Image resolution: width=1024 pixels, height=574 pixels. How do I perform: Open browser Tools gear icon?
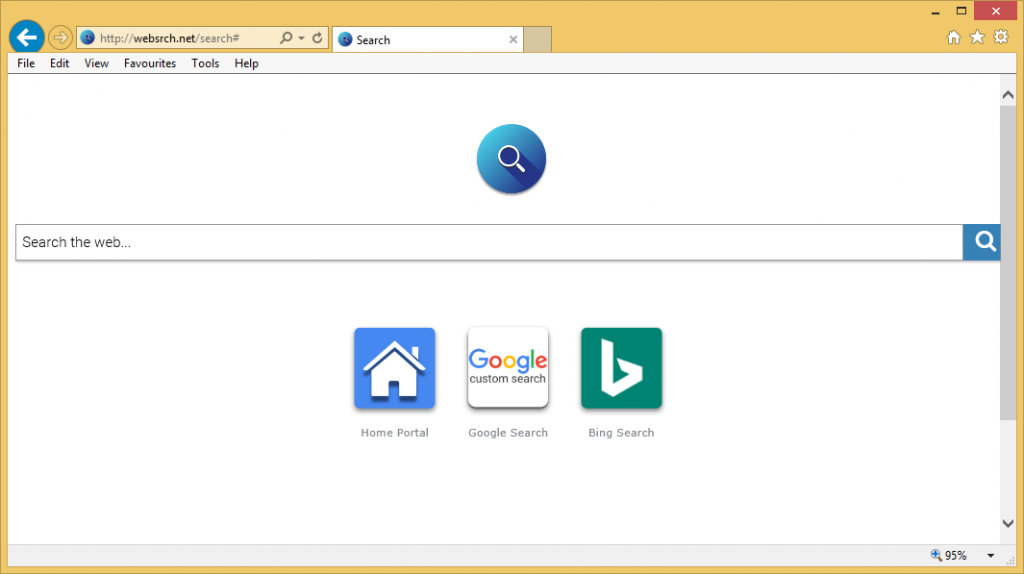tap(1001, 37)
